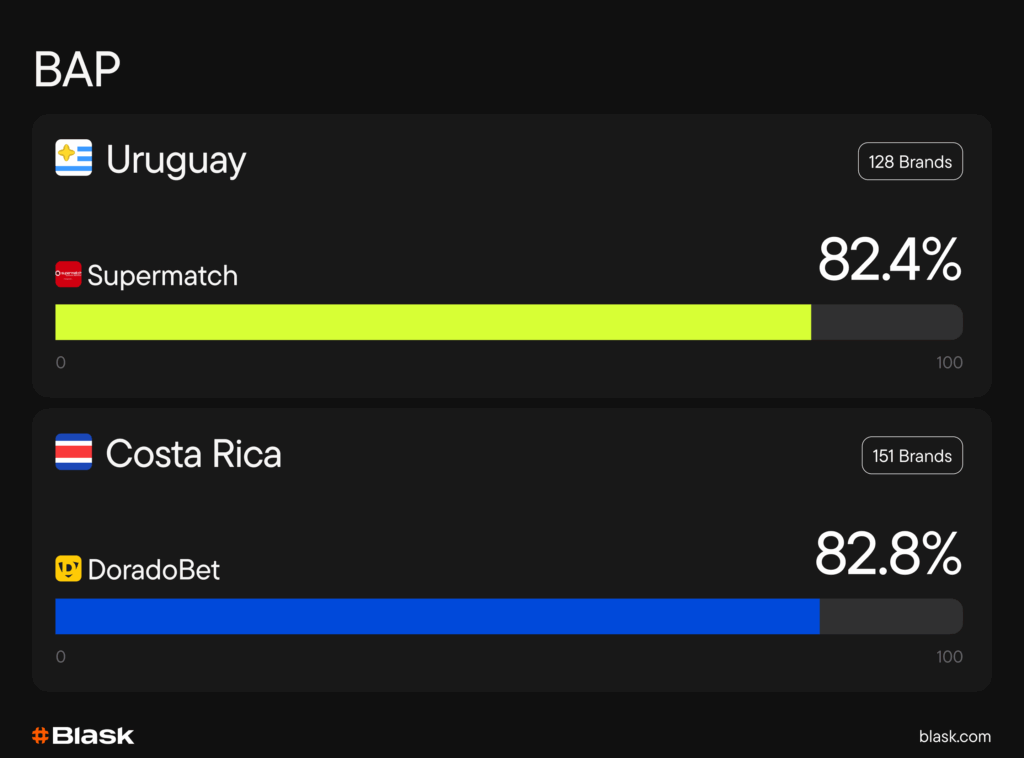Click the unfilled end of Uruguay's bar
Viewport: 1024px width, 758px height.
(886, 322)
